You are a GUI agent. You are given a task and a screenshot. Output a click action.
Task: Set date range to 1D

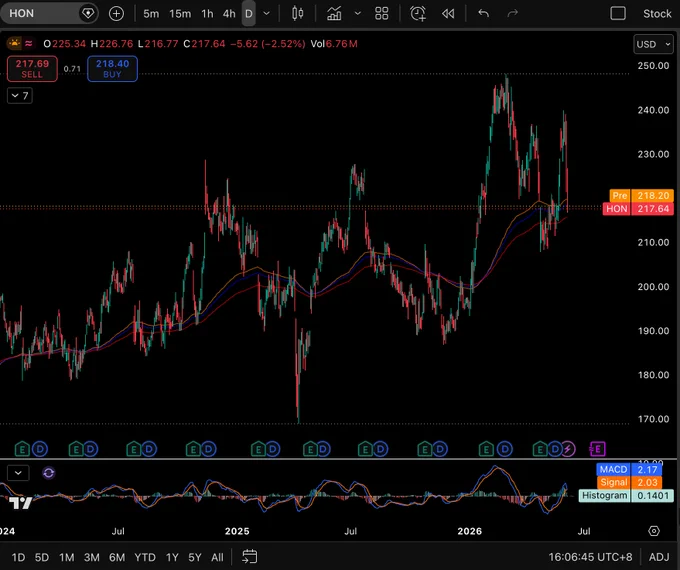[x=18, y=557]
